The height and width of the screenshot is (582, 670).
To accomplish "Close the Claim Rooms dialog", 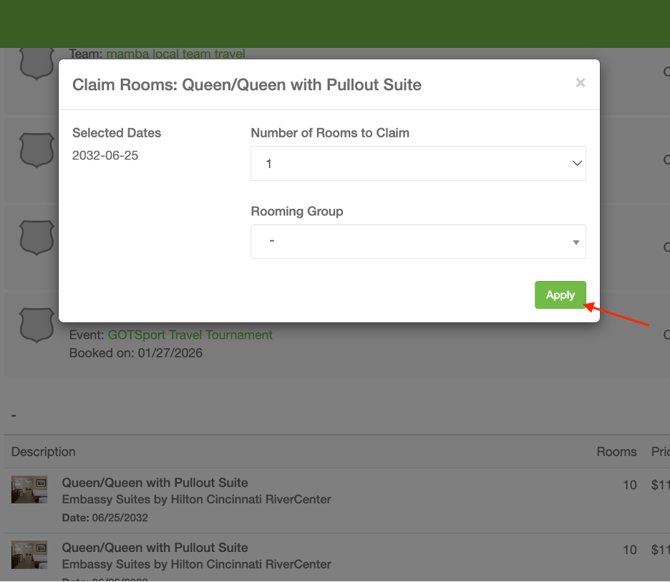I will (580, 83).
